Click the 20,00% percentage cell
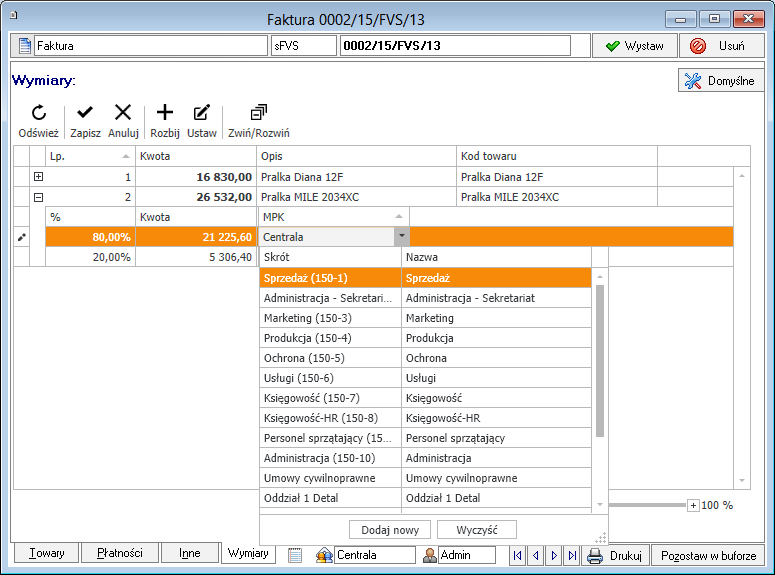 [x=90, y=257]
